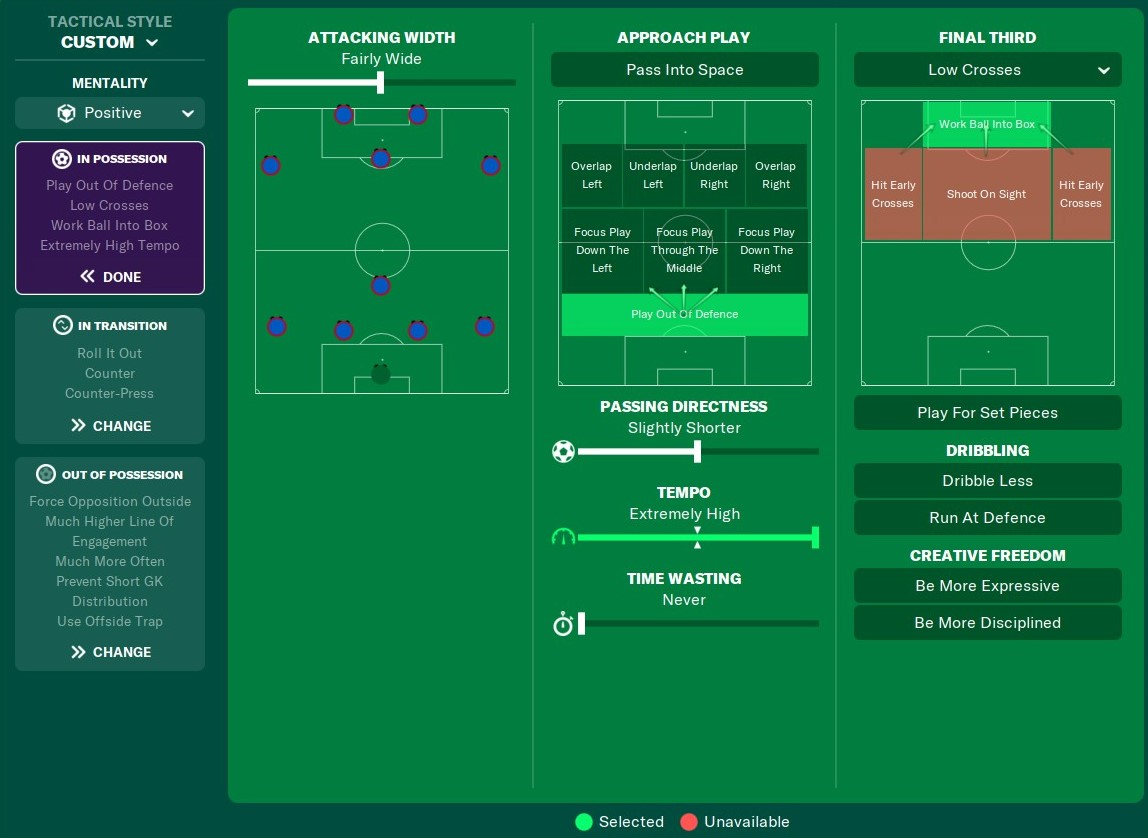Click the In Possession football icon
The width and height of the screenshot is (1148, 838).
62,159
